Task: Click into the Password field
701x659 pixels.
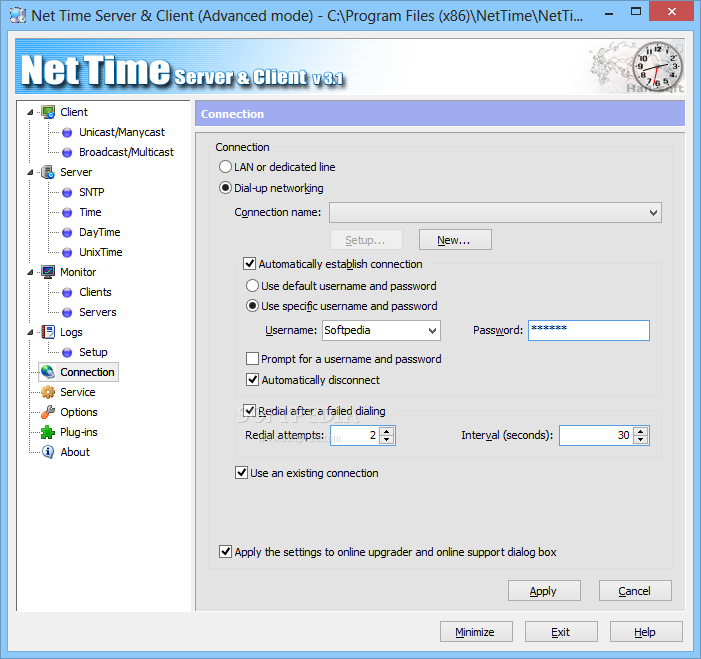Action: point(589,330)
